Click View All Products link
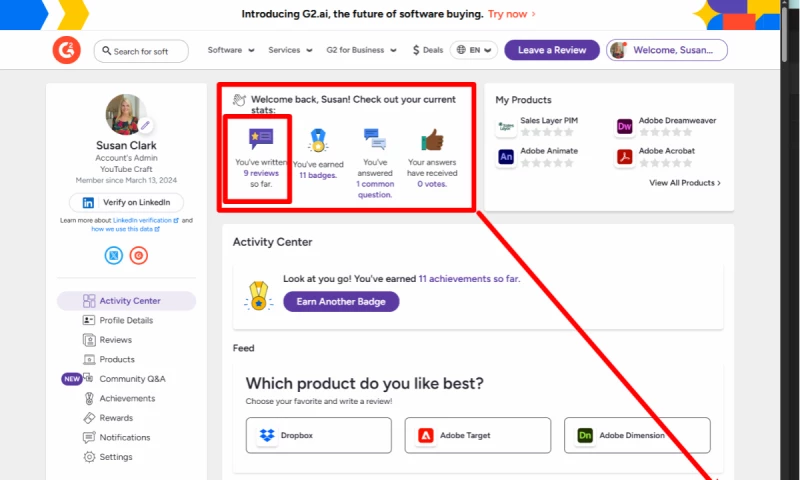Screen dimensions: 800x480 pos(684,183)
